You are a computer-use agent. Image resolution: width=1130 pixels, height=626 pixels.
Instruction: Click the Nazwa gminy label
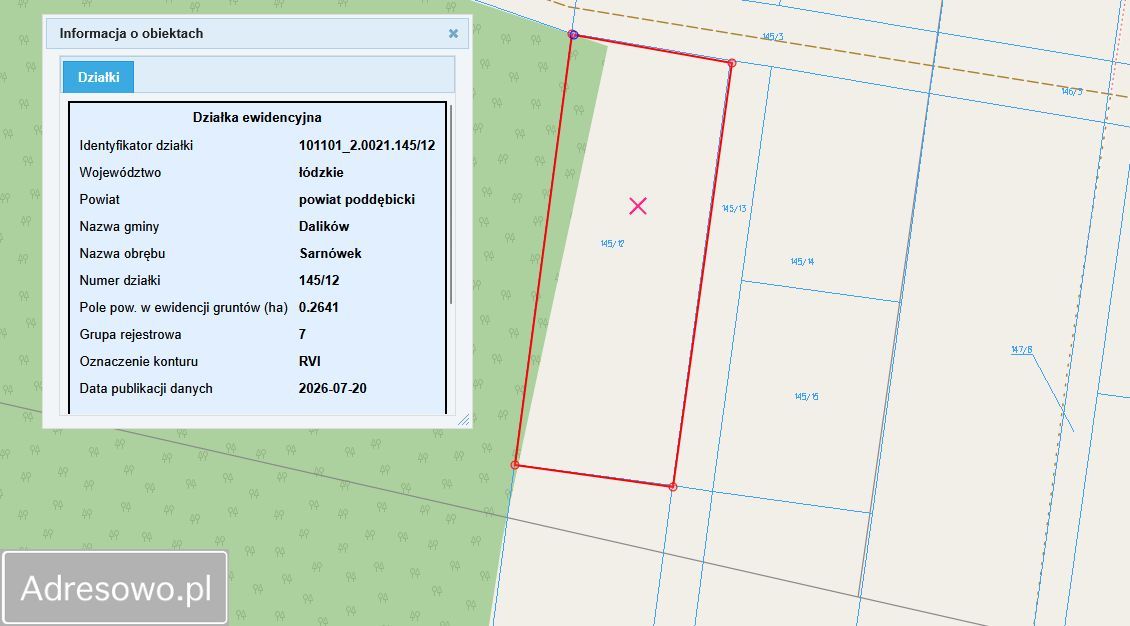[x=119, y=226]
